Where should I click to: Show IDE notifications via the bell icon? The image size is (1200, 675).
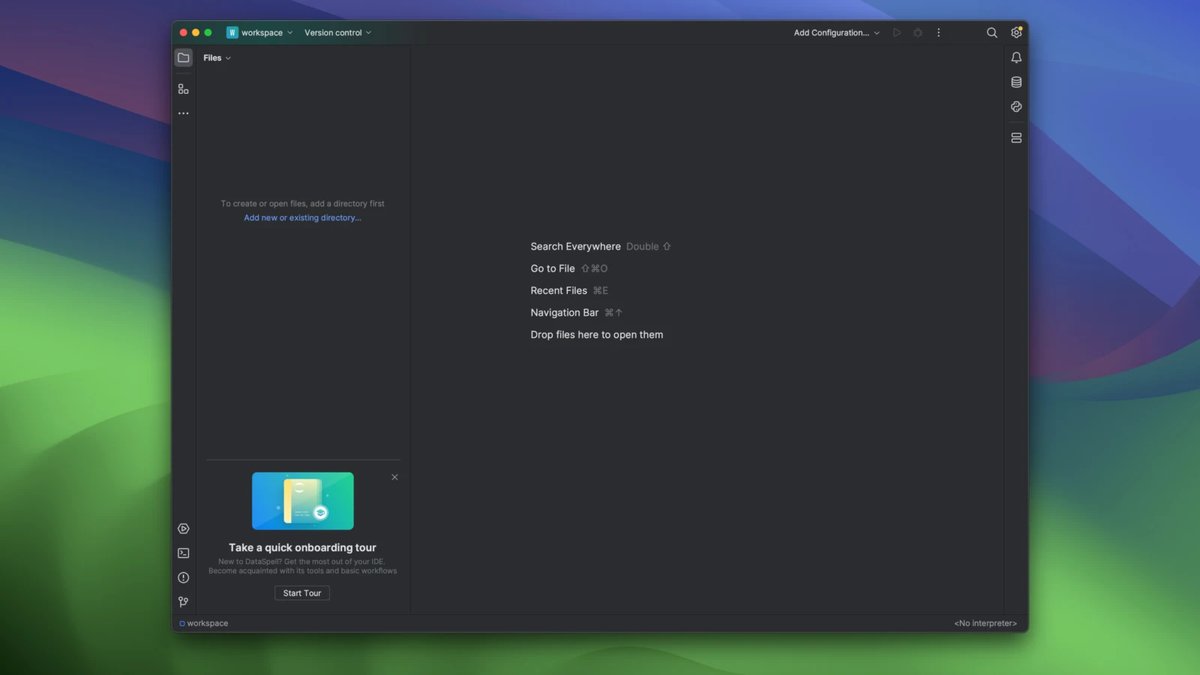coord(1016,57)
